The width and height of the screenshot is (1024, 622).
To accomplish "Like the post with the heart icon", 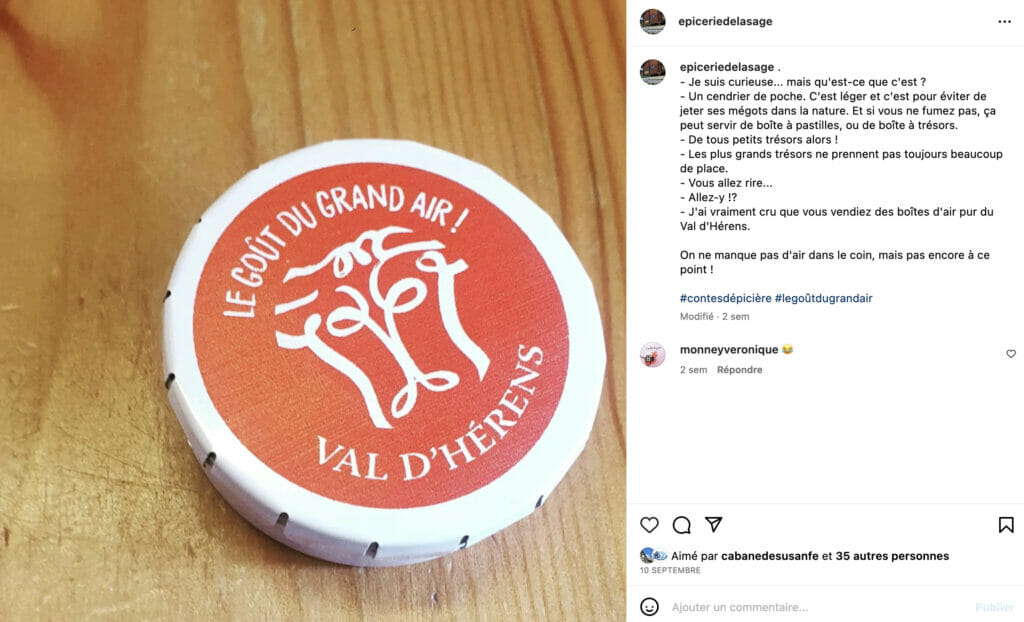I will [x=649, y=525].
